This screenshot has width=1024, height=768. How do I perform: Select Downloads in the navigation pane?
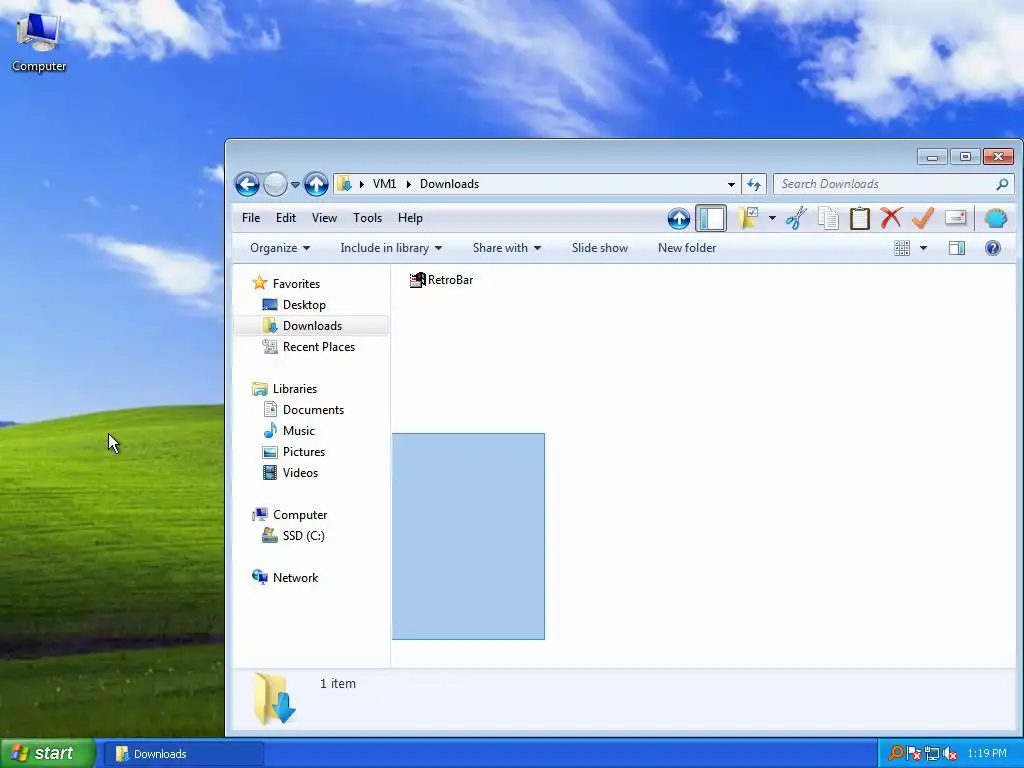click(x=311, y=326)
